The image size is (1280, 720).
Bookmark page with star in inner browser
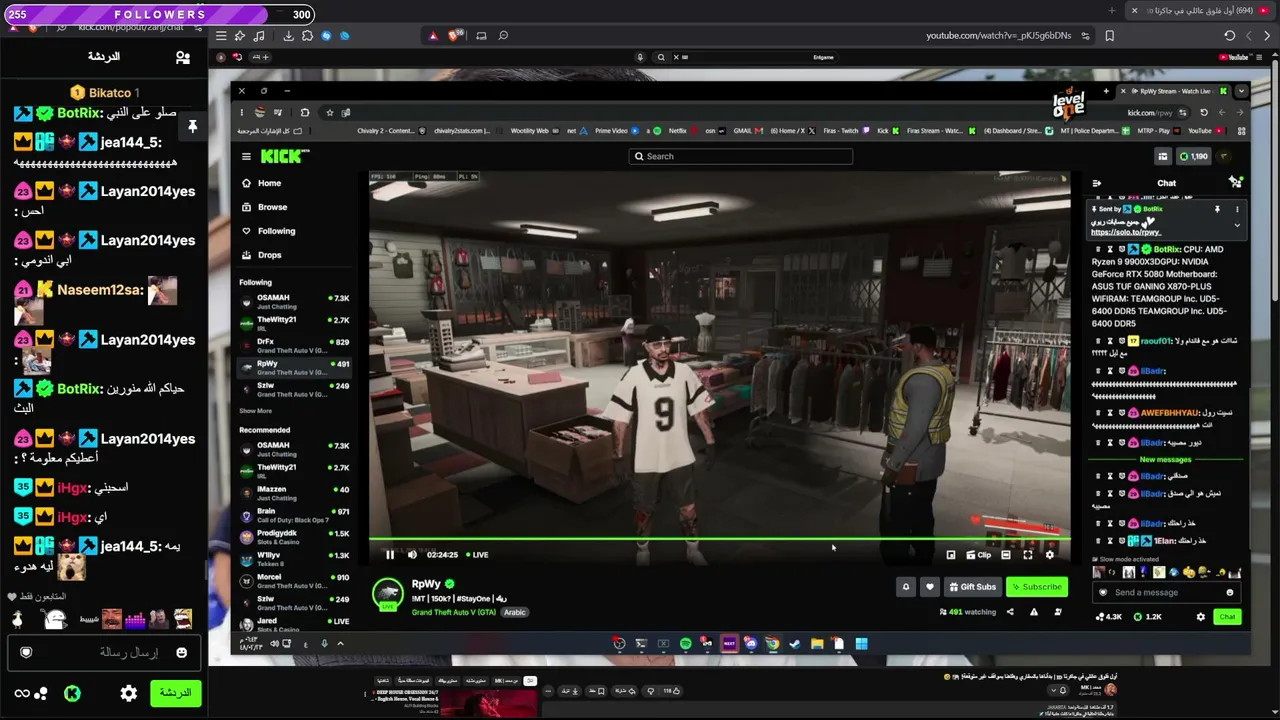tap(329, 112)
